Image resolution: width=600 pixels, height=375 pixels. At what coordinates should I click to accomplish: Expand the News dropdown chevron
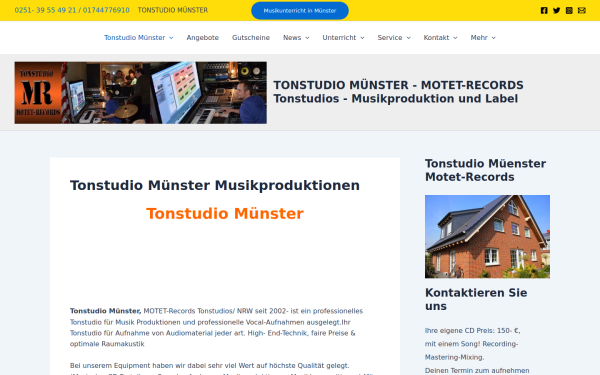pyautogui.click(x=307, y=38)
